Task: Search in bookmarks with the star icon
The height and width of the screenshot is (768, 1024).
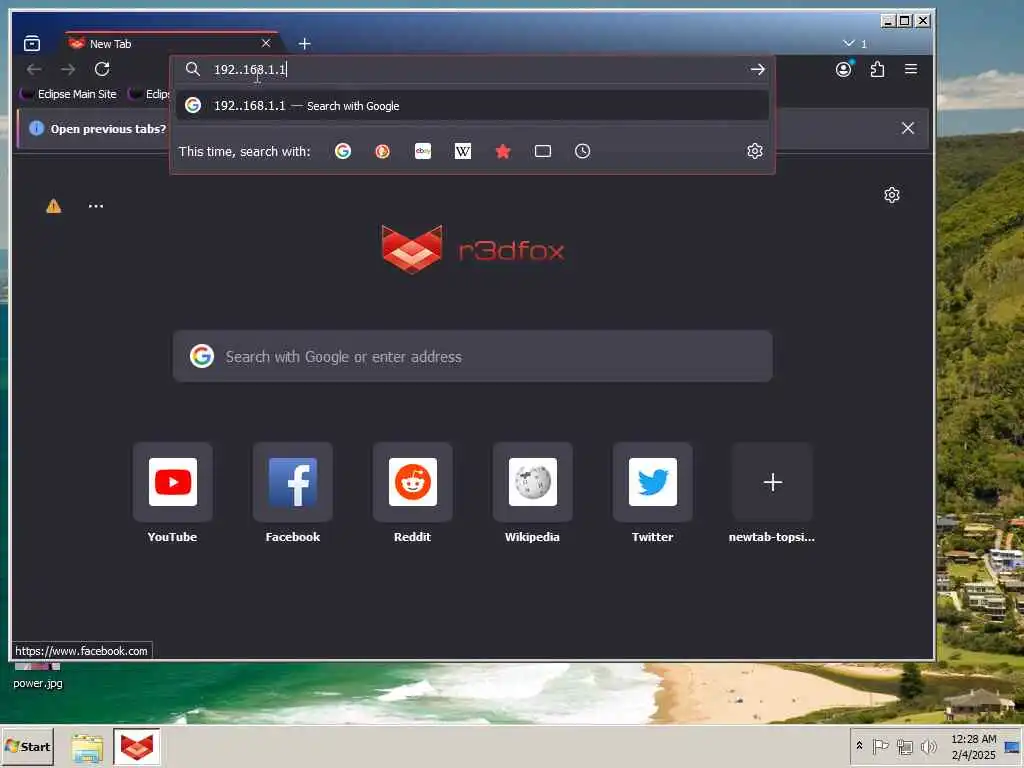Action: 503,152
